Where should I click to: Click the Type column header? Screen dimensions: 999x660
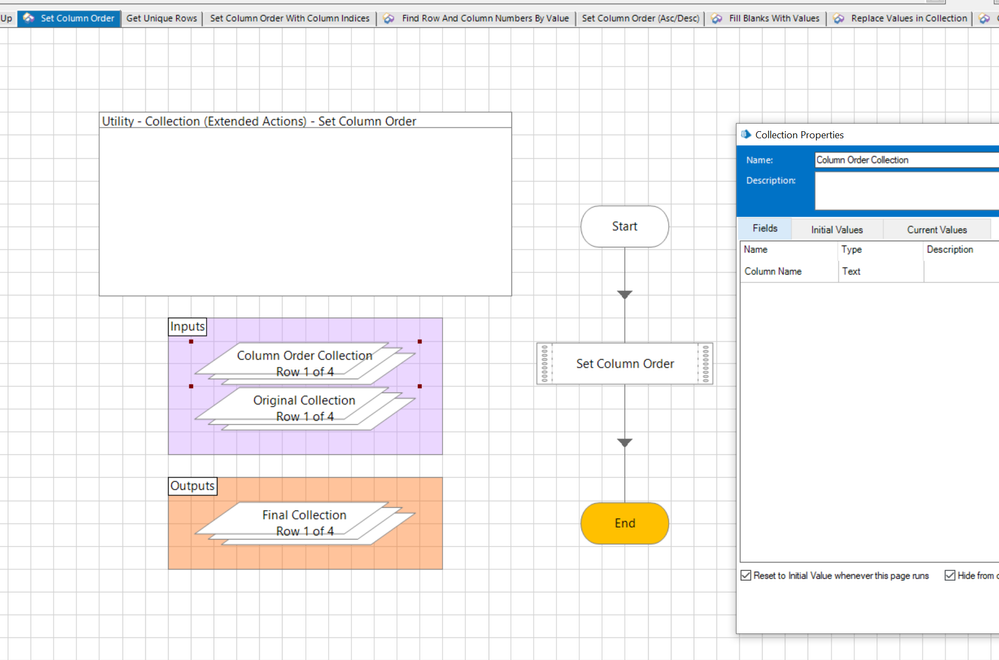tap(880, 250)
